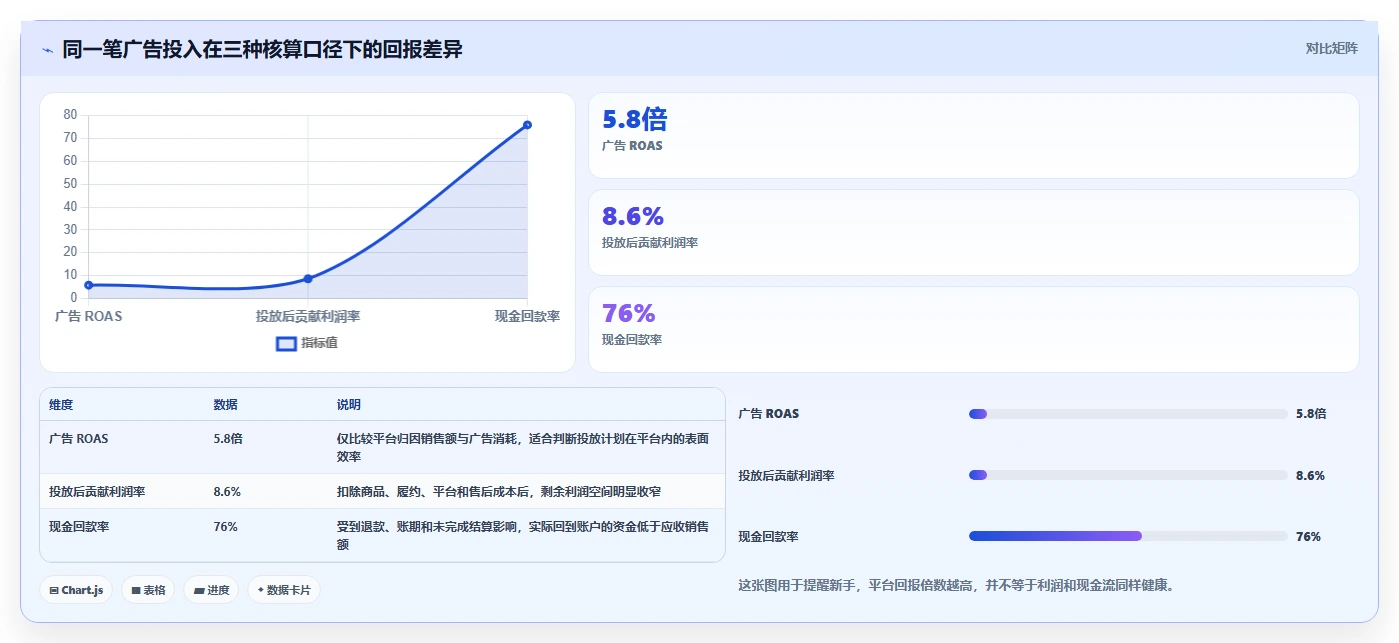The image size is (1399, 643).
Task: Click the 现金回款率 x-axis label on the chart
Action: 527,316
